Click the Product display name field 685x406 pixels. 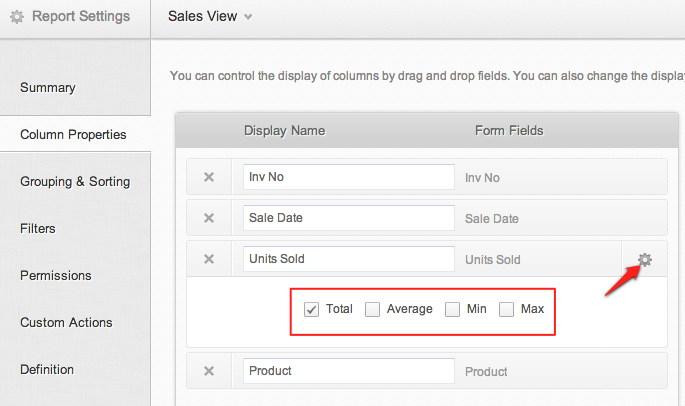pyautogui.click(x=349, y=371)
